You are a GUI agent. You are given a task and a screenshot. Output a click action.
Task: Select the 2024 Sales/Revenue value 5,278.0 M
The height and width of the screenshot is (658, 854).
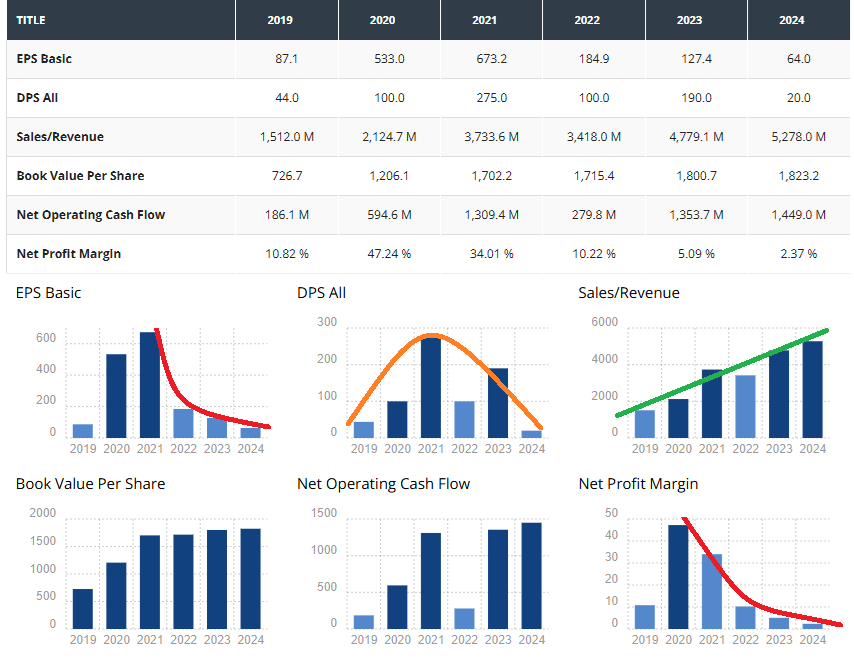pos(798,137)
